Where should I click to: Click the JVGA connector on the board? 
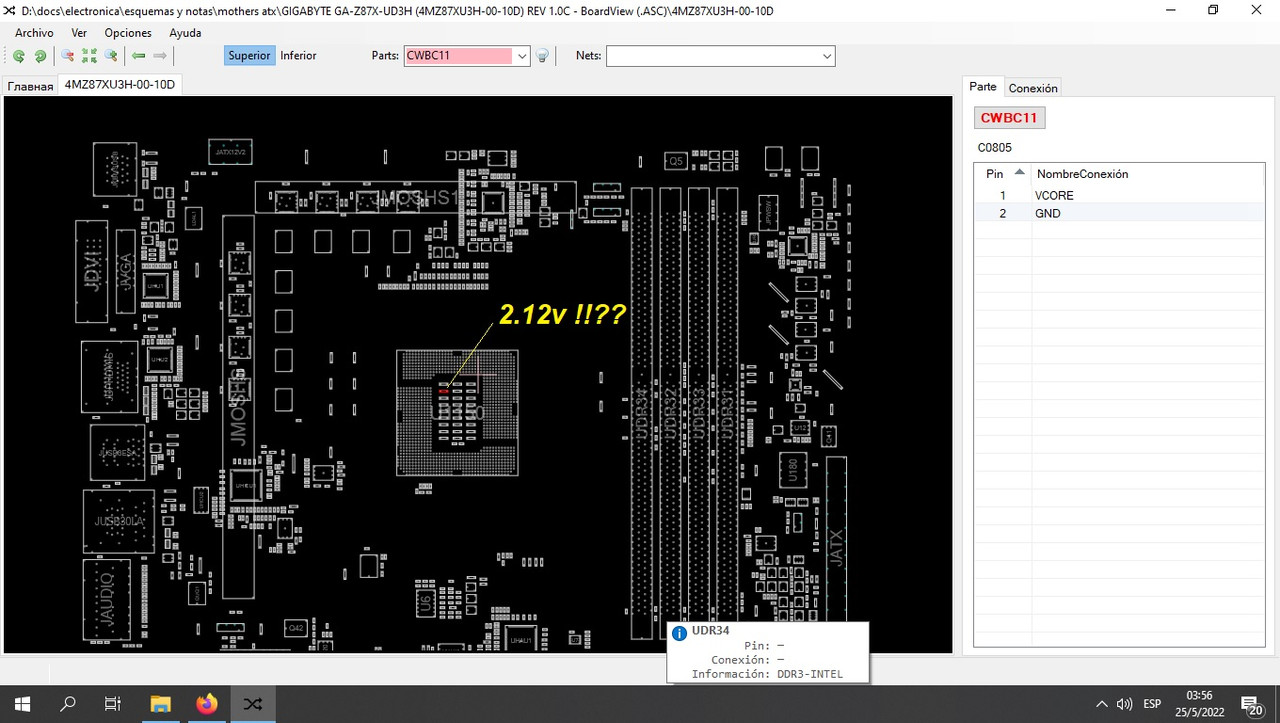[x=125, y=273]
